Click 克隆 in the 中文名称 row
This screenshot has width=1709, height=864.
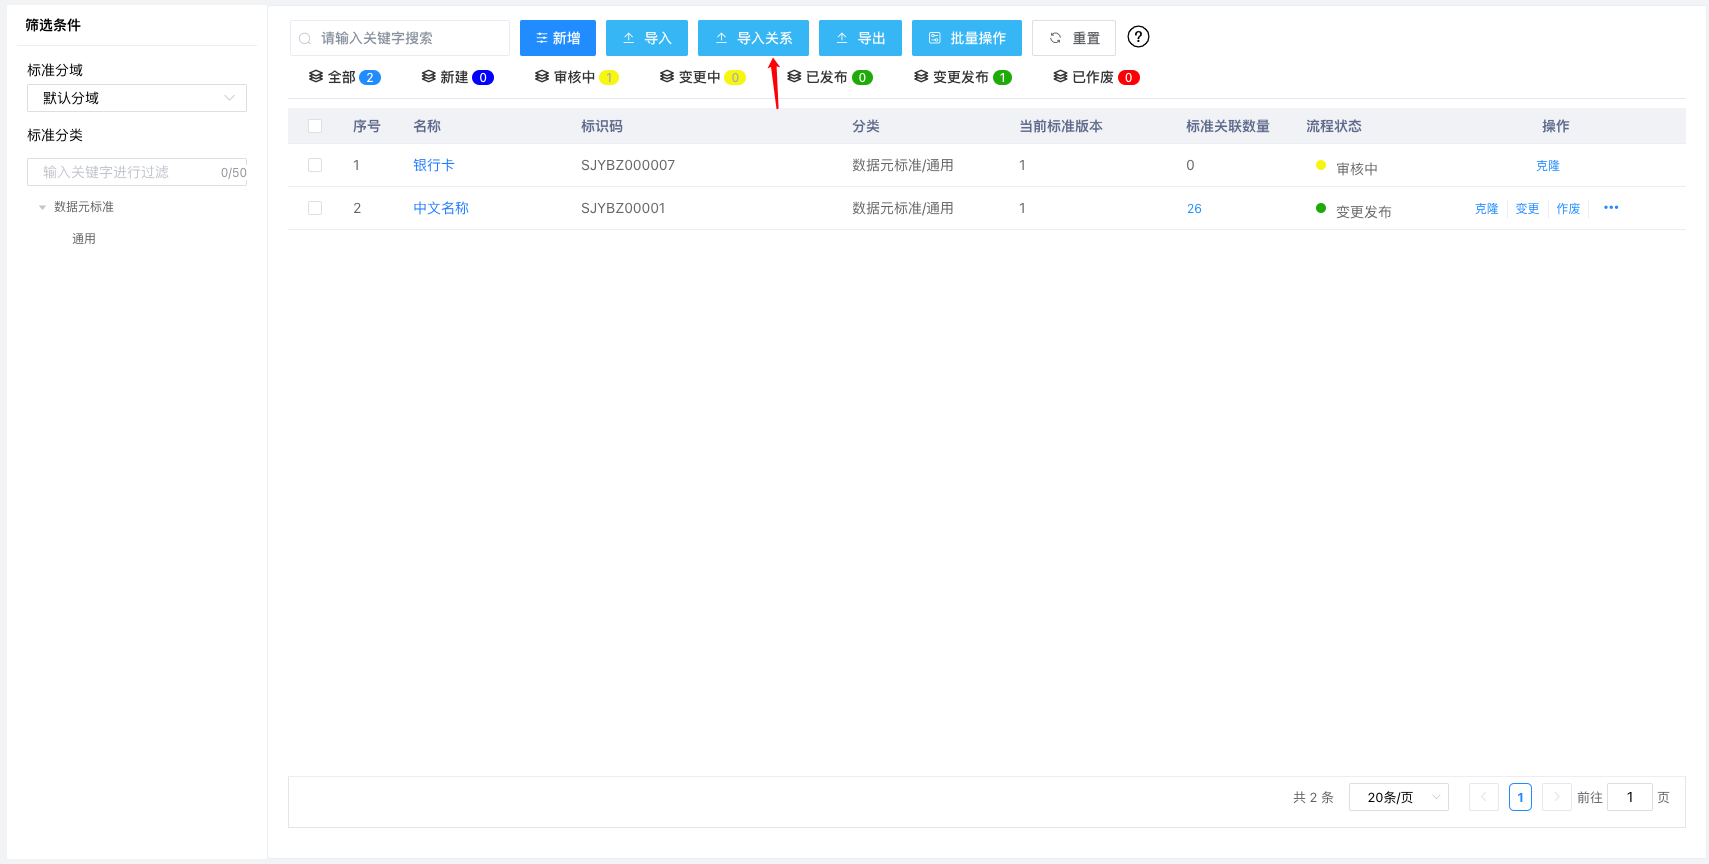1487,209
